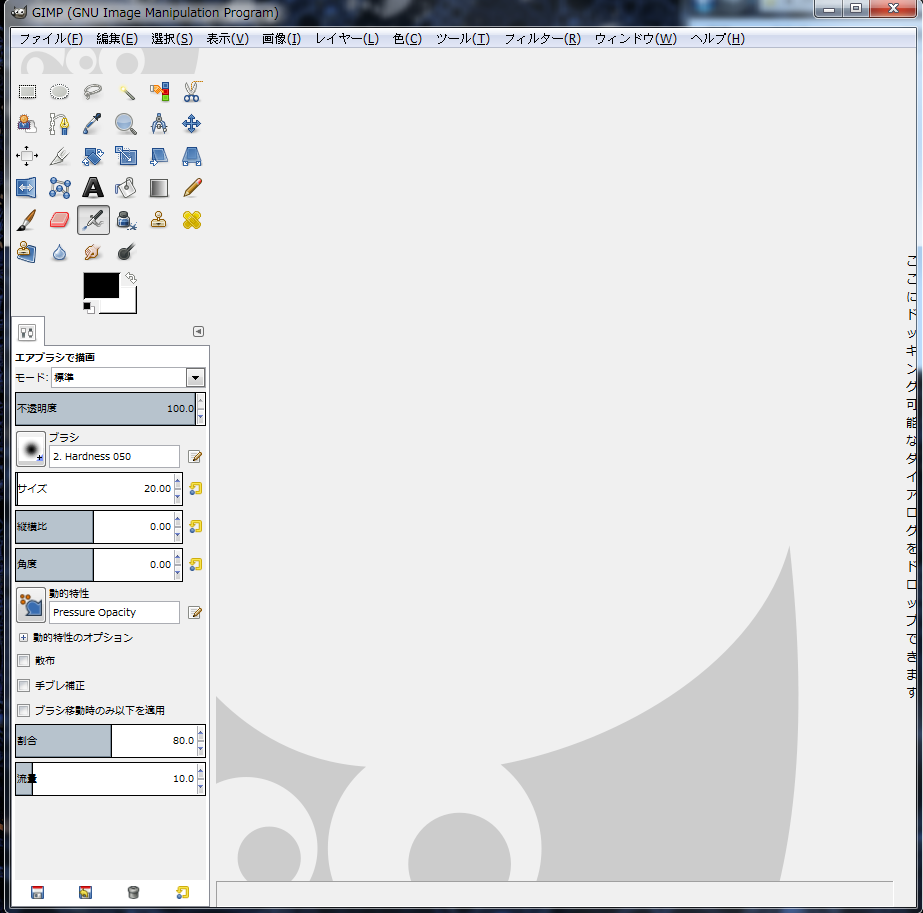Select the Blur/Sharpen droplet tool
This screenshot has width=923, height=913.
tap(59, 253)
